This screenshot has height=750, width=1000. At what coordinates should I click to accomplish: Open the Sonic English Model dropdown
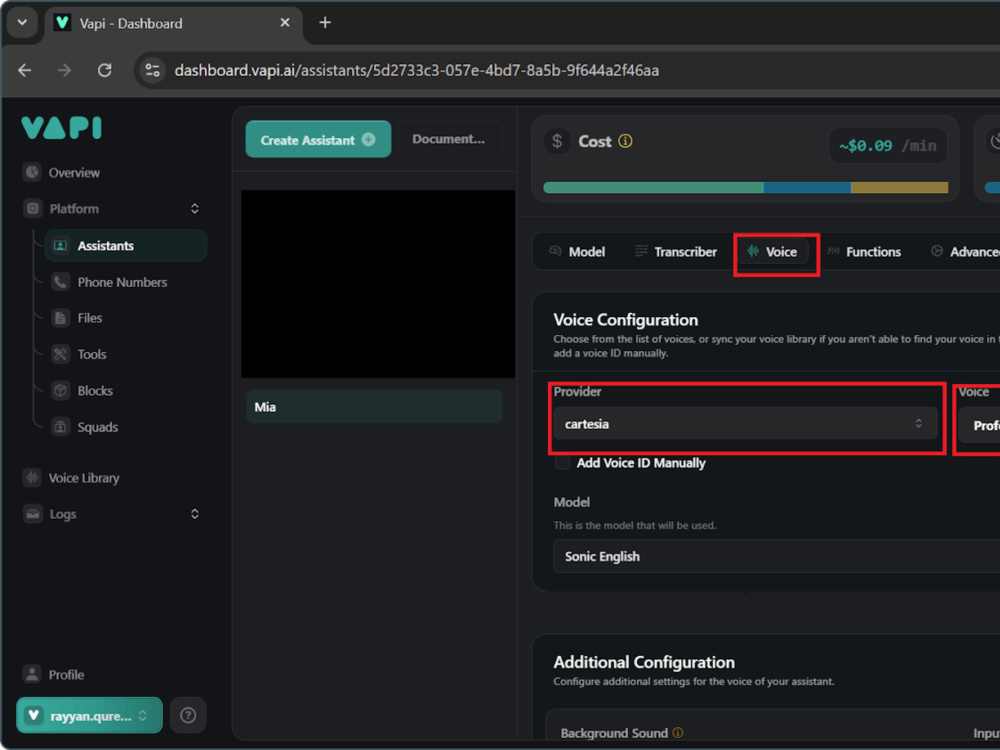tap(776, 556)
